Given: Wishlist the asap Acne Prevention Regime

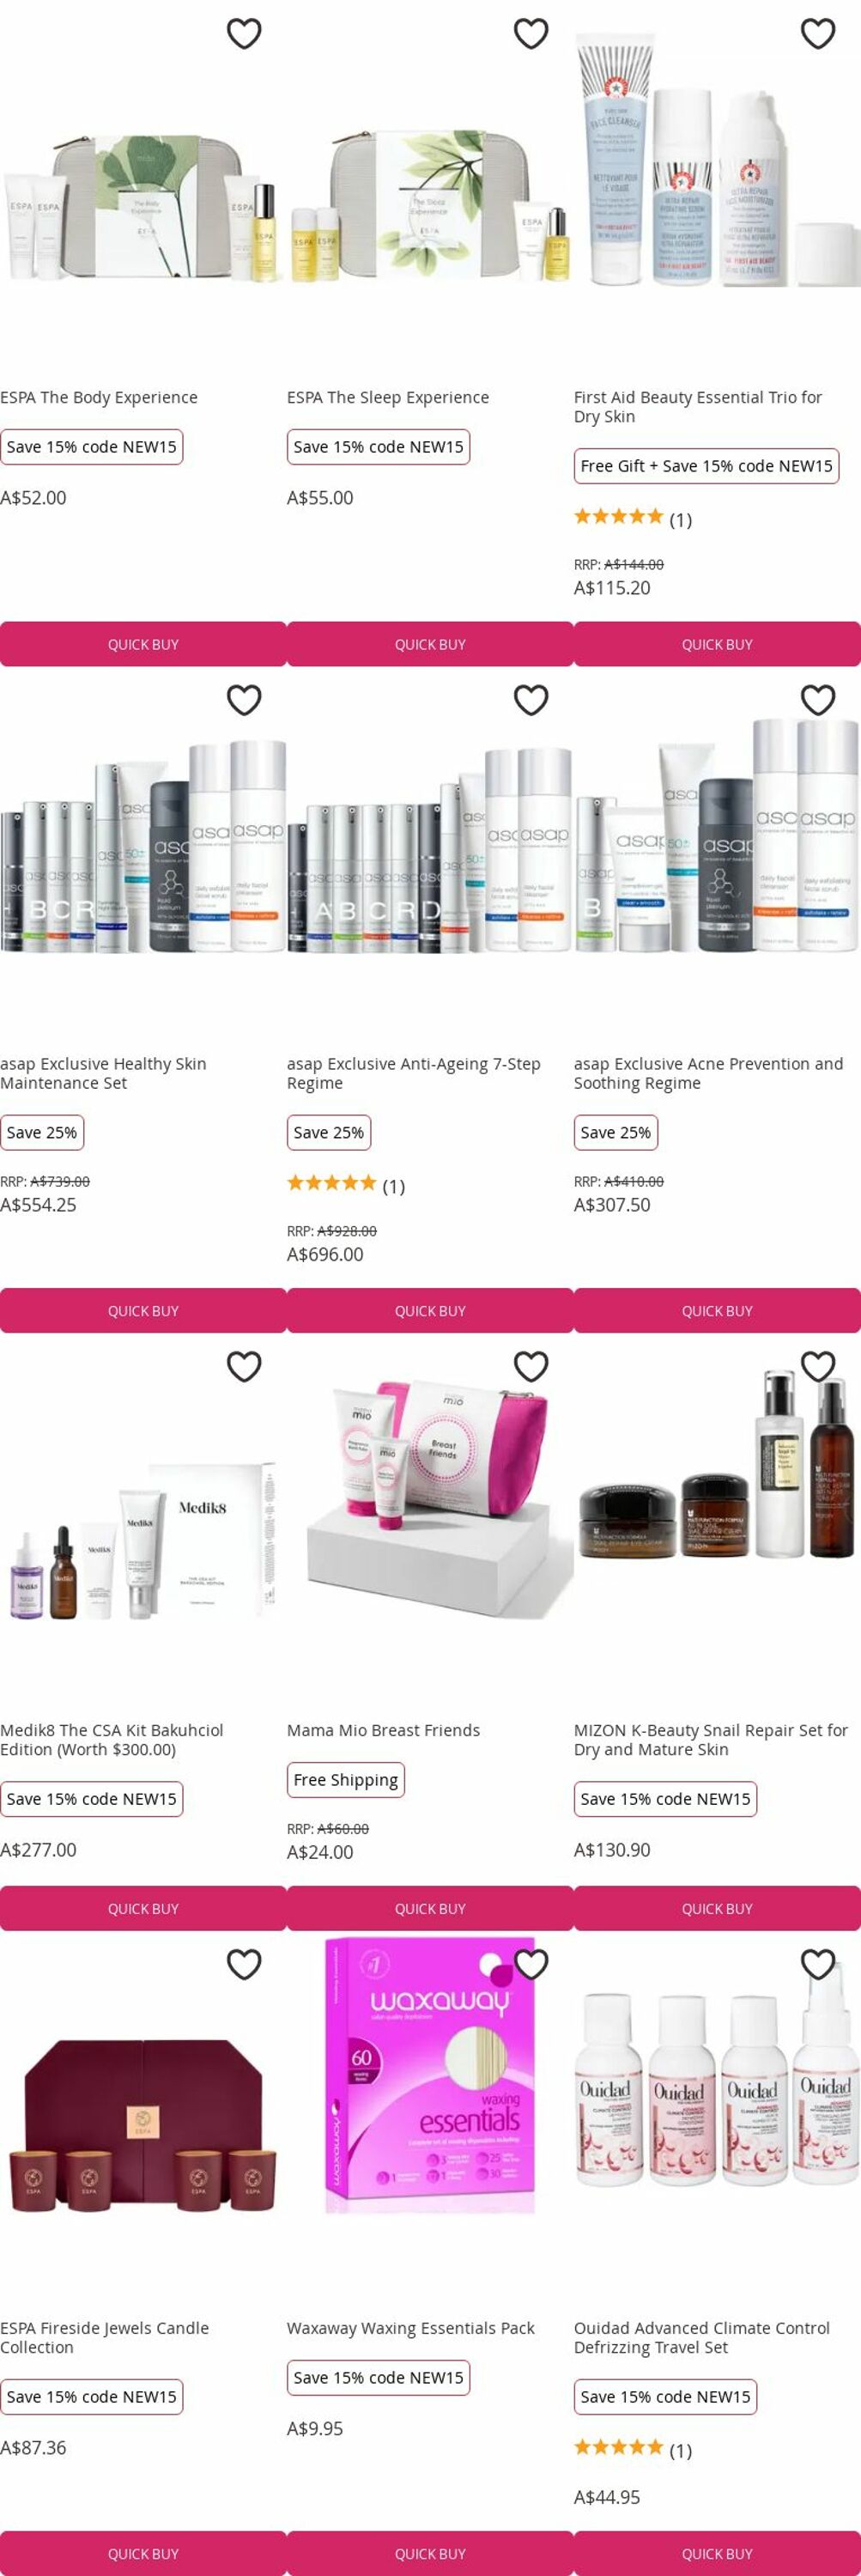Looking at the screenshot, I should 818,700.
